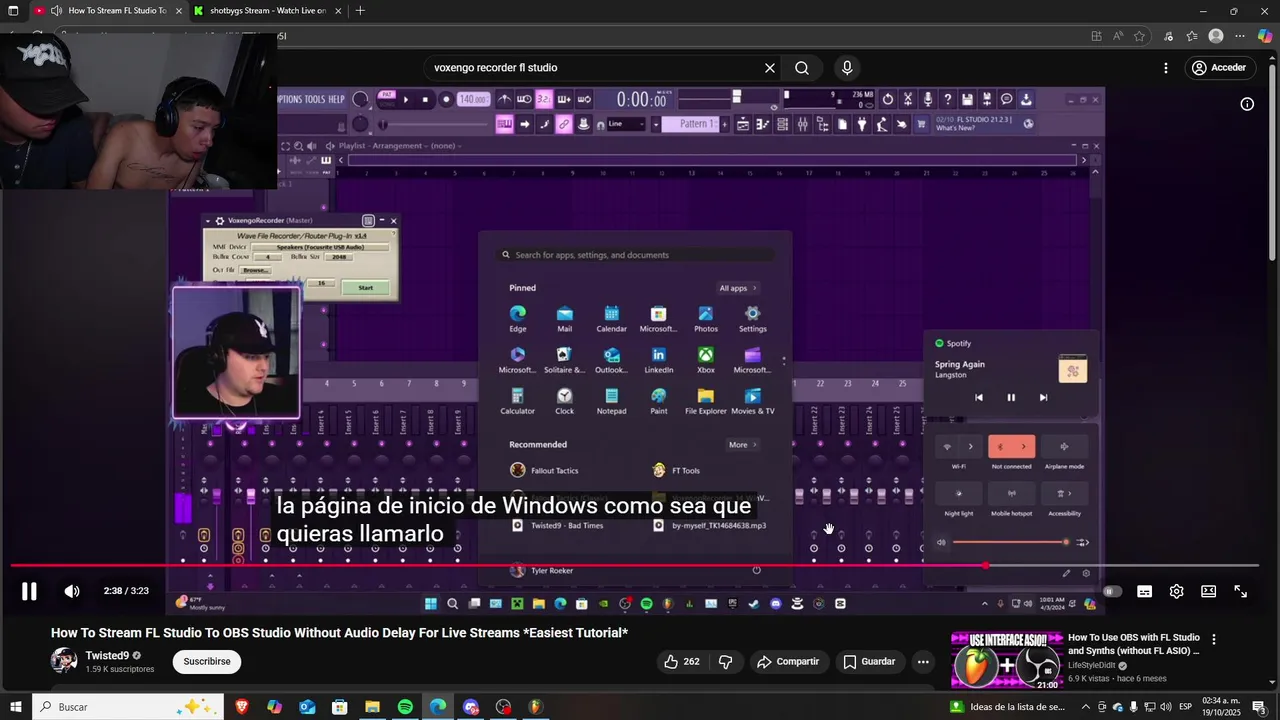Clear the YouTube search text
This screenshot has height=720, width=1280.
point(770,68)
